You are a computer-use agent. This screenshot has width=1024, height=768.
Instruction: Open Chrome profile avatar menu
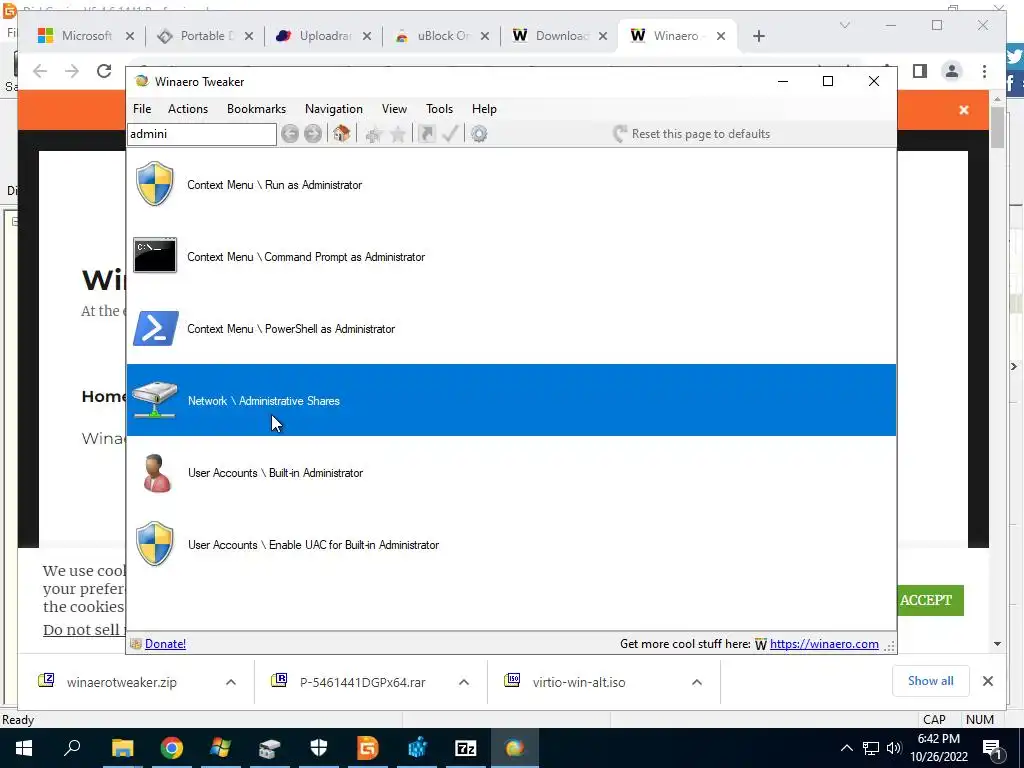952,71
